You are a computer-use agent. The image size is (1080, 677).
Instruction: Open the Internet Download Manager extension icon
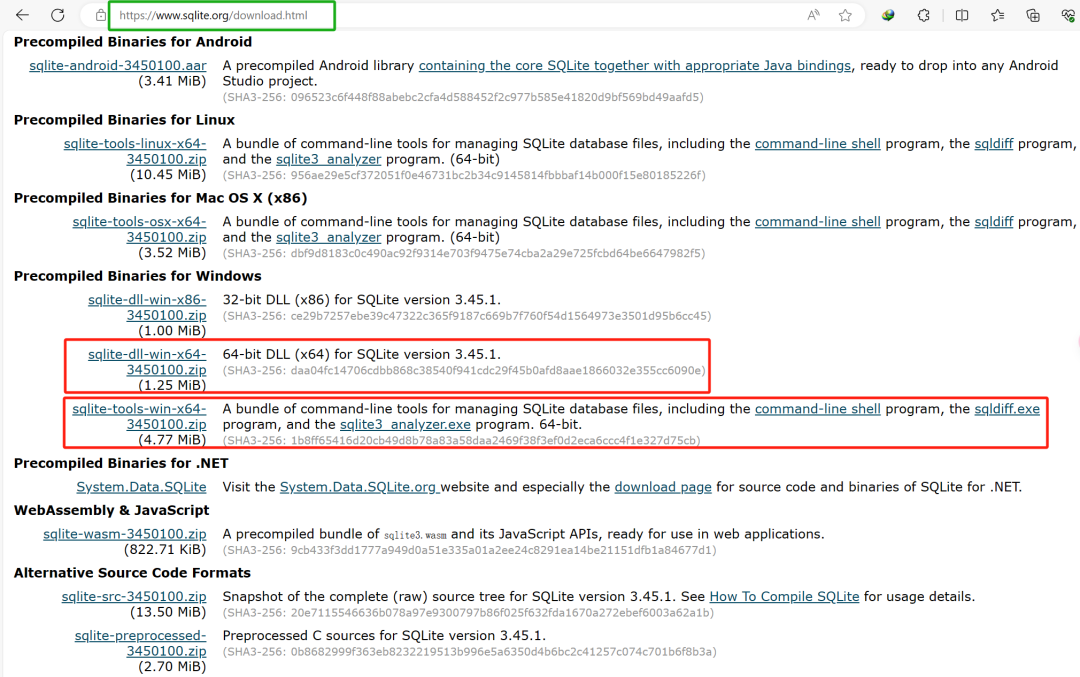(888, 15)
